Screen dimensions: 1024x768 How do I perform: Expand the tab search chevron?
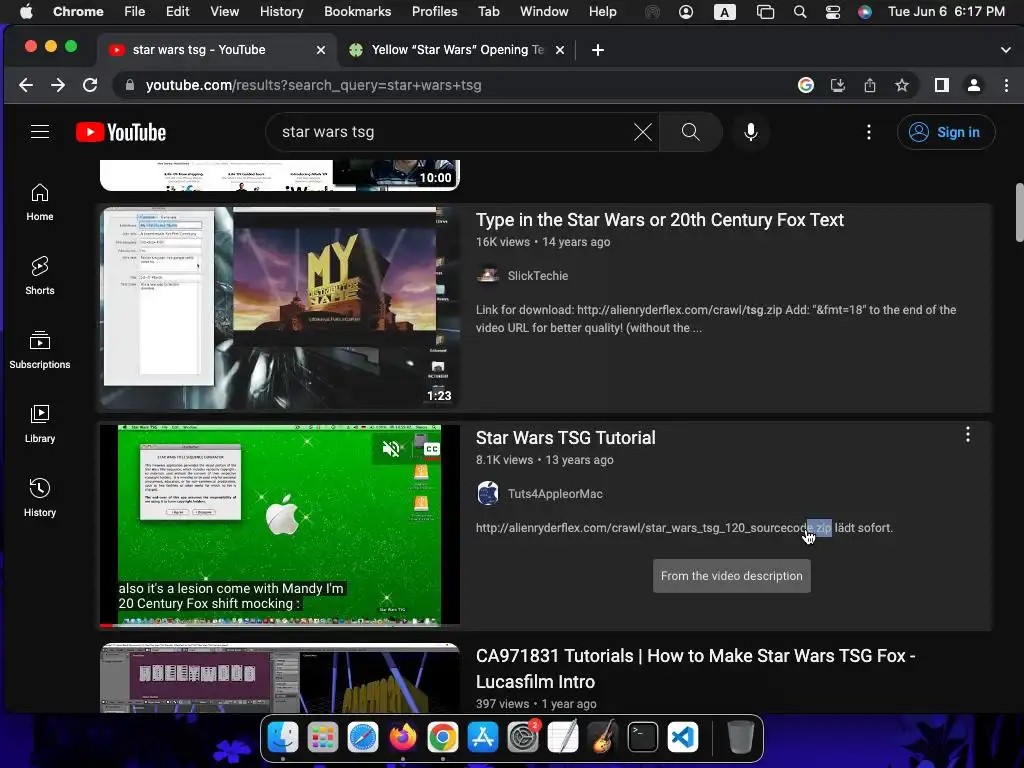pos(1005,50)
